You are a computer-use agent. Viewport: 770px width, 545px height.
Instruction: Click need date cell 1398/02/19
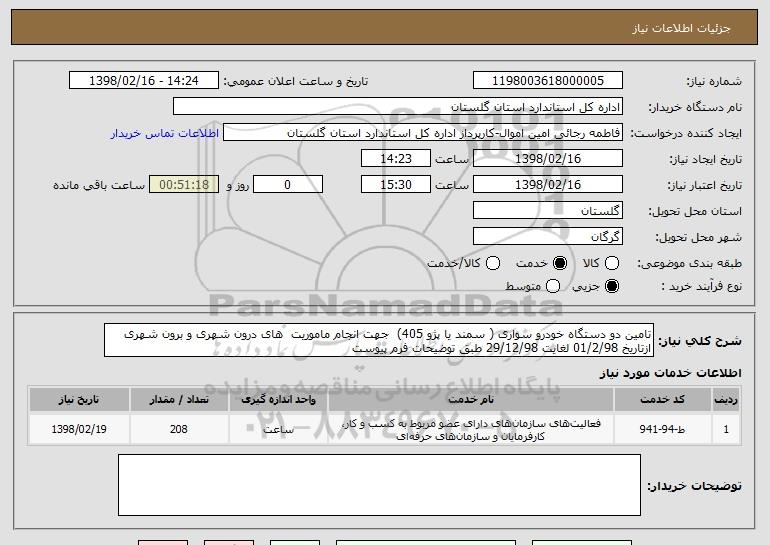(79, 429)
